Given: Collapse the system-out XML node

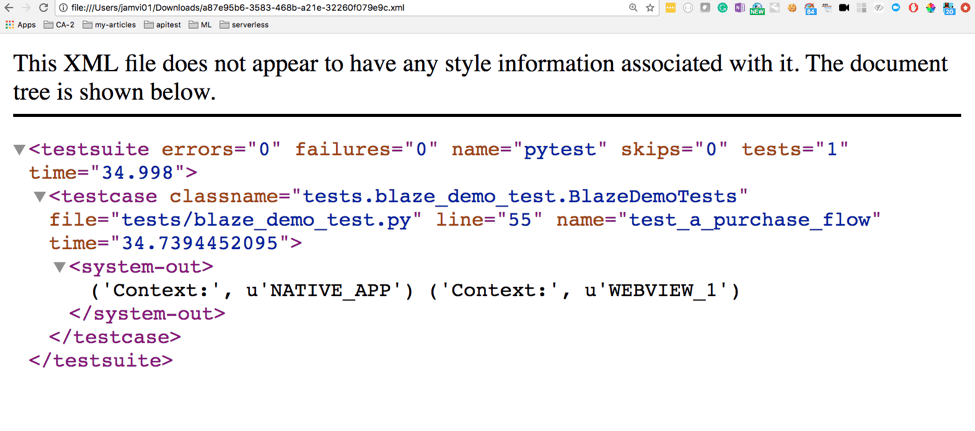Looking at the screenshot, I should [x=60, y=267].
